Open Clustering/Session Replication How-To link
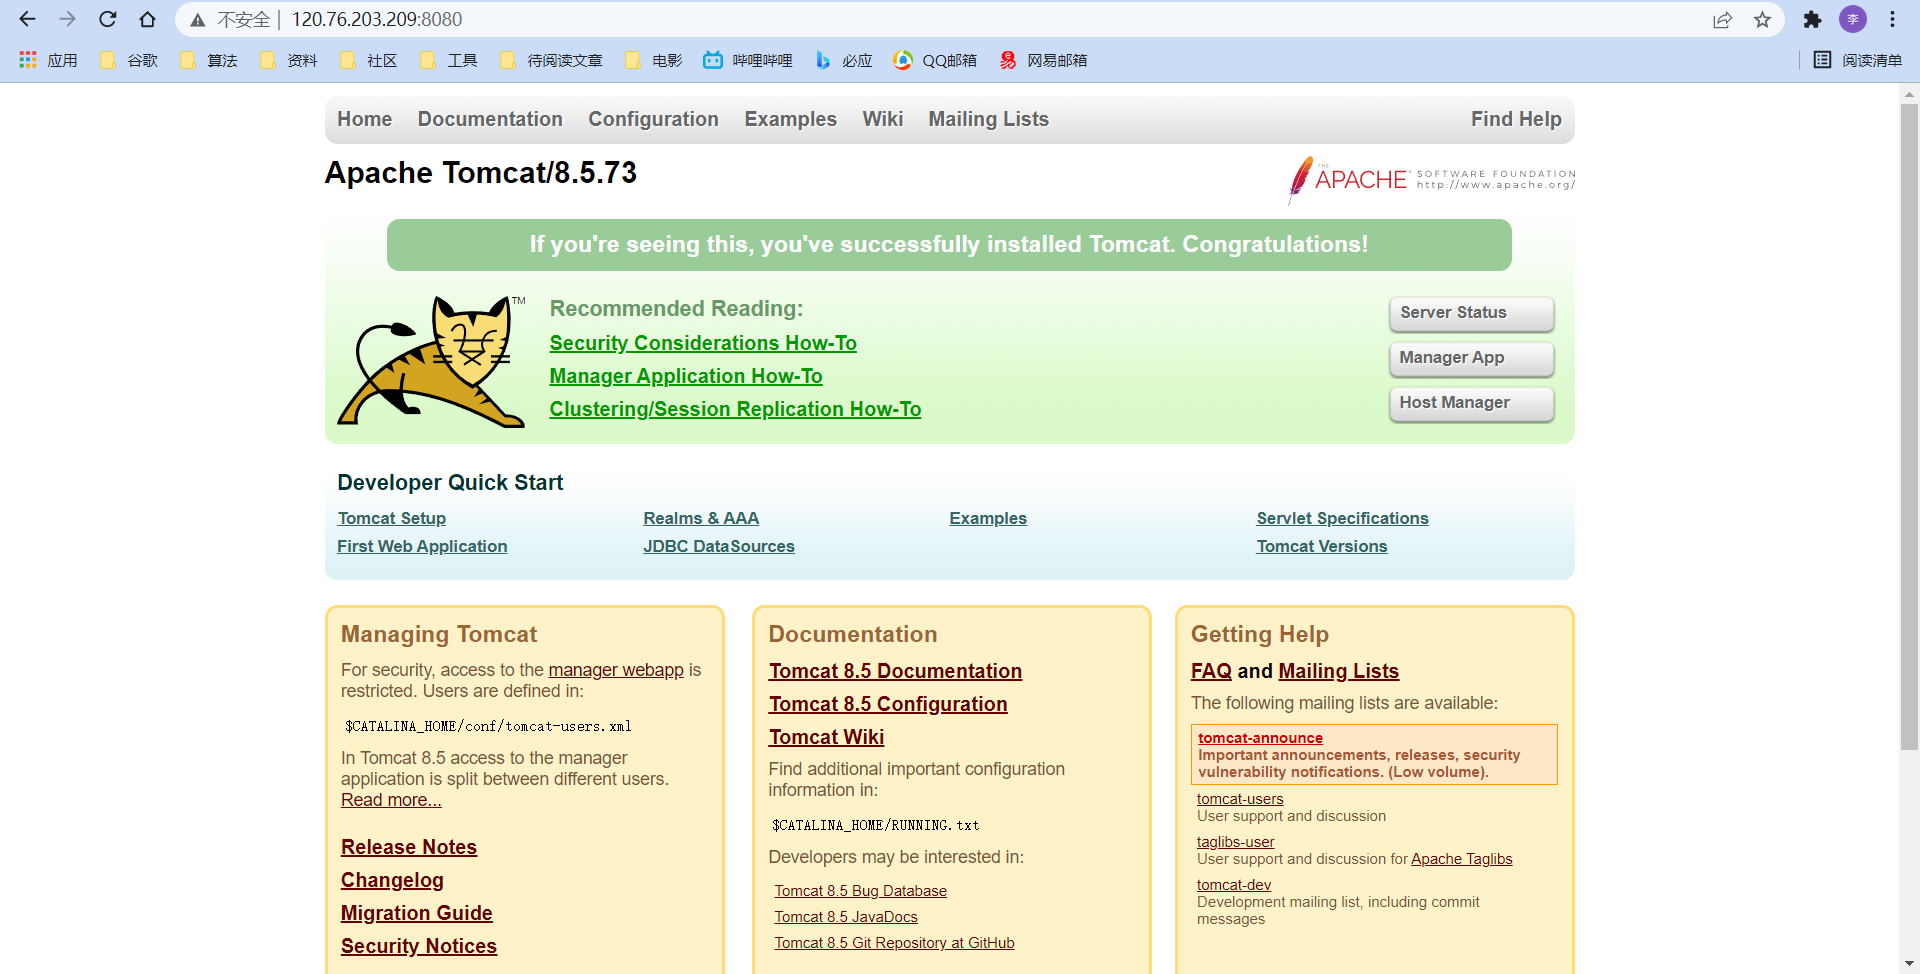The height and width of the screenshot is (974, 1920). click(x=735, y=409)
